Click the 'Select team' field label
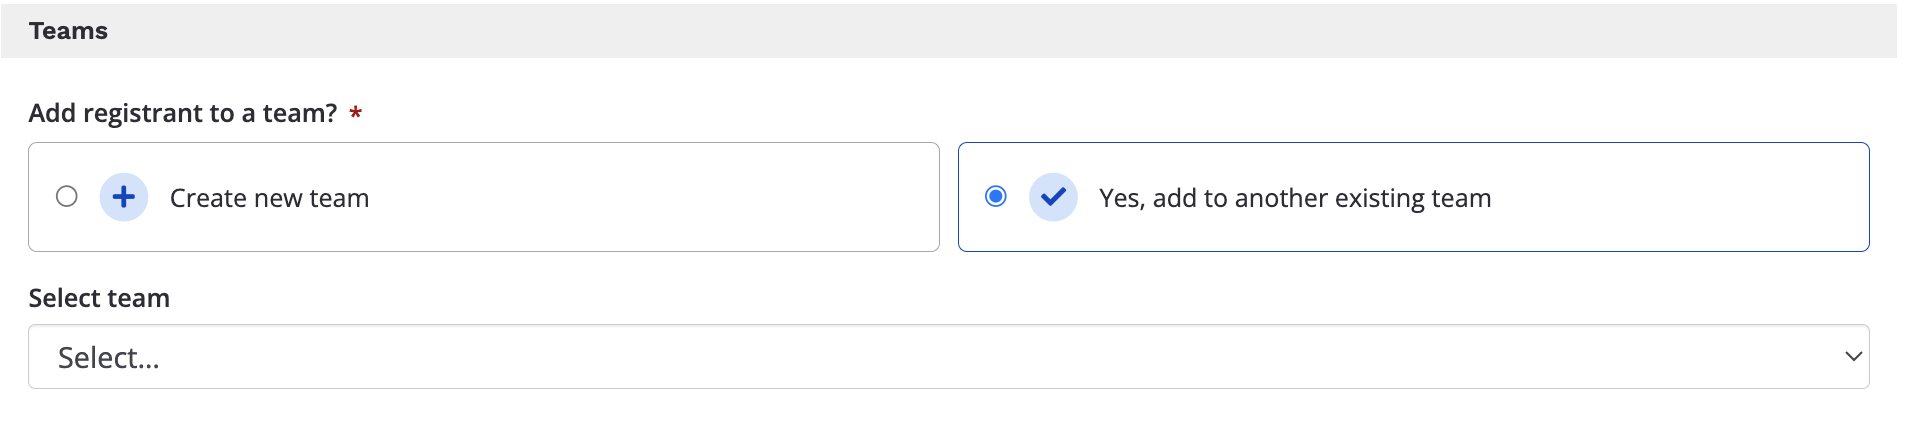This screenshot has width=1906, height=430. coord(99,298)
